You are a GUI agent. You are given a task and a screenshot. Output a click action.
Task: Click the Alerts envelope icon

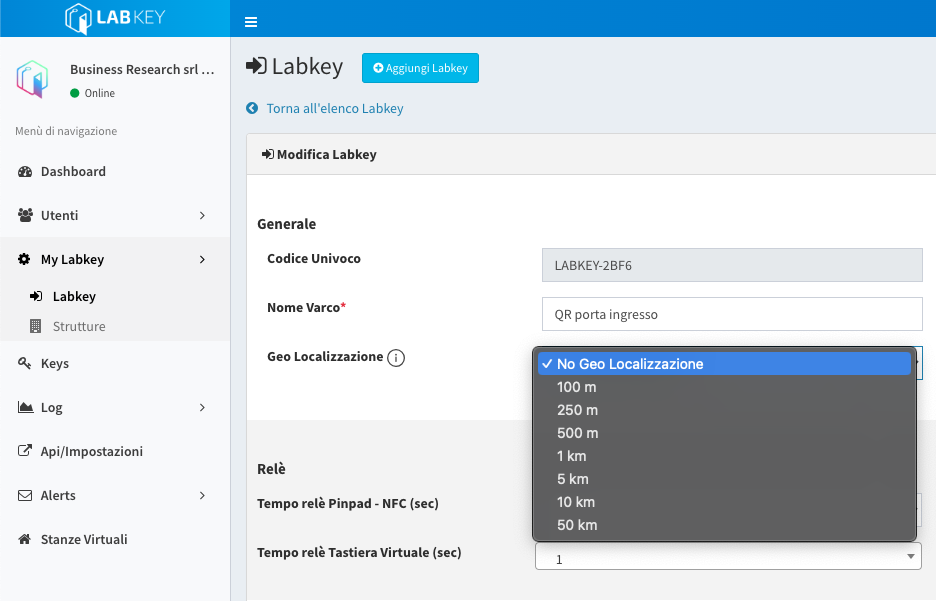coord(25,495)
